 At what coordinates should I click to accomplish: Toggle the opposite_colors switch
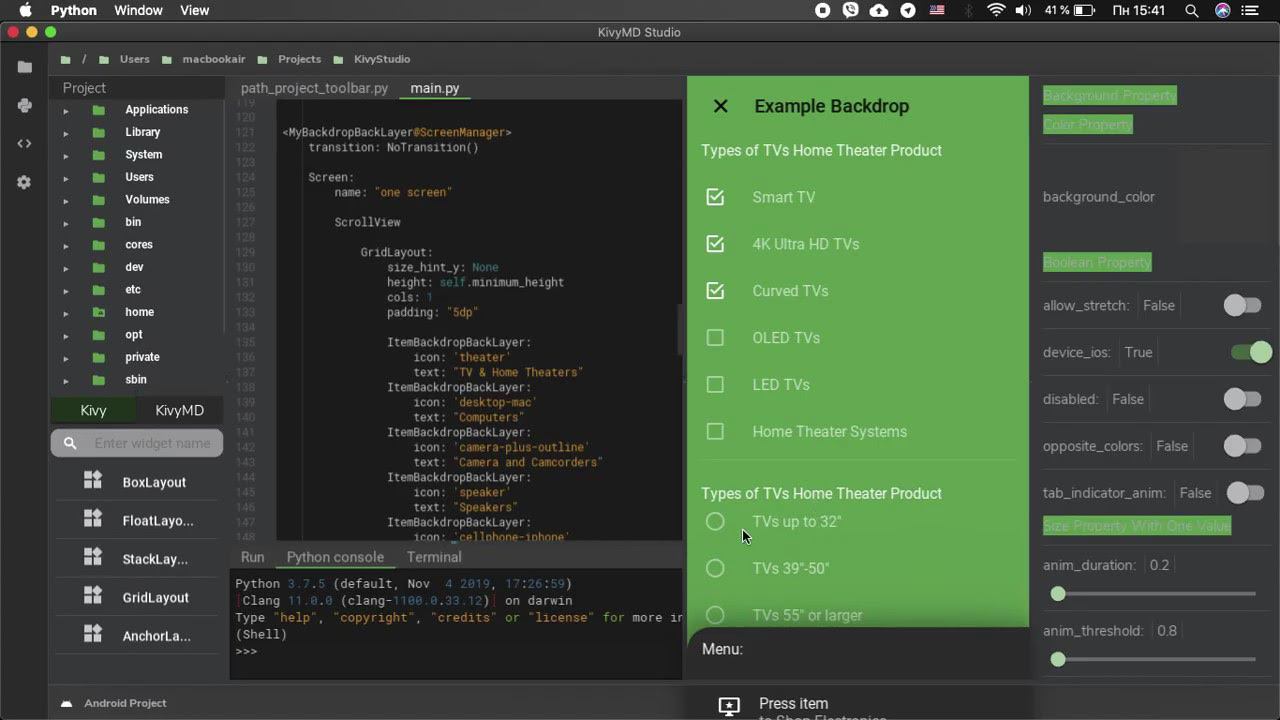coord(1243,446)
